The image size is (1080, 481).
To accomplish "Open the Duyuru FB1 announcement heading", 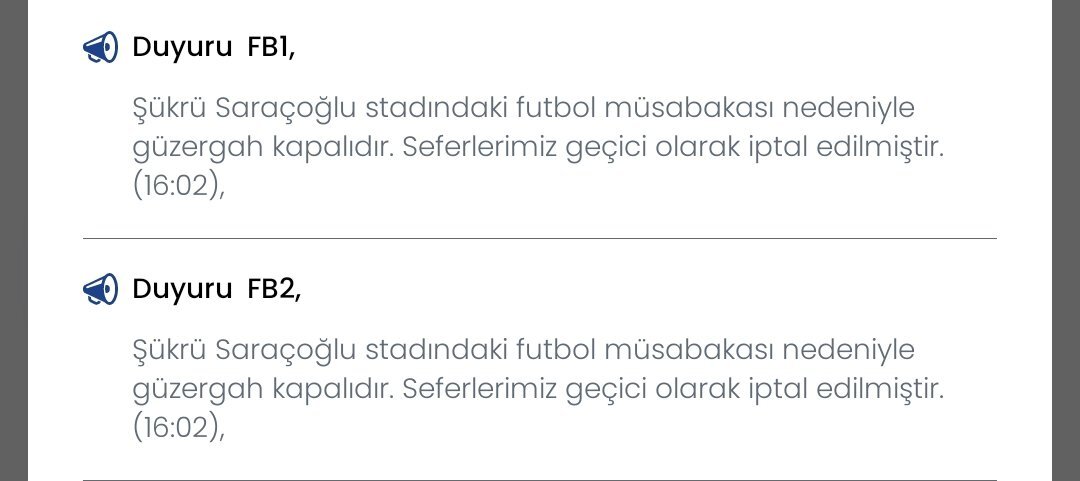I will [213, 47].
